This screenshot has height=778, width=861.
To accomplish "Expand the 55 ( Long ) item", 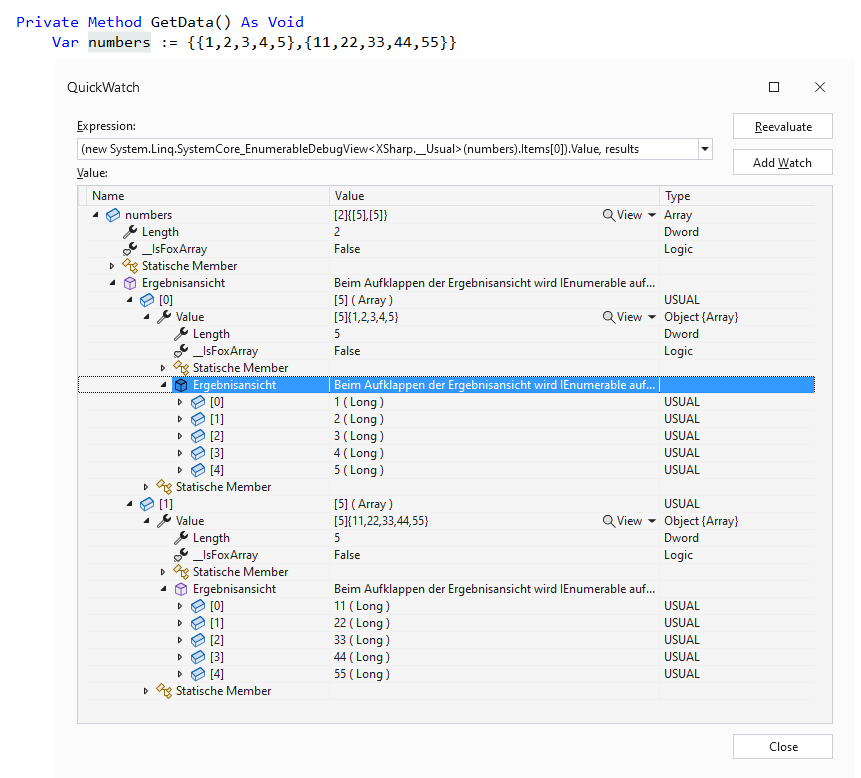I will tap(180, 674).
